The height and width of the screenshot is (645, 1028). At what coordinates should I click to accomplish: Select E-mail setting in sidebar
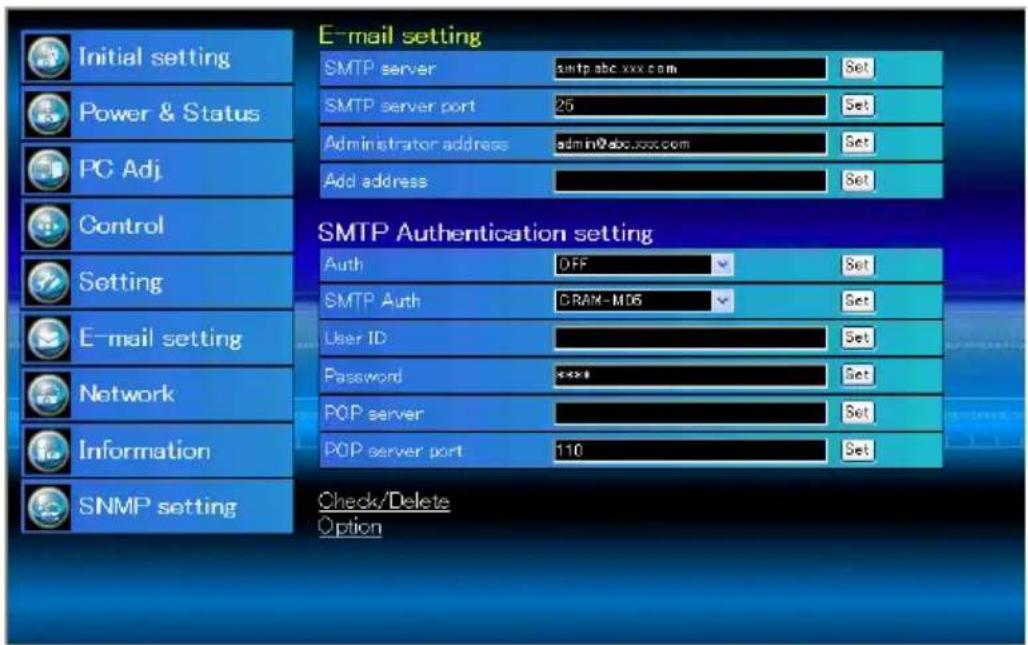tap(157, 338)
